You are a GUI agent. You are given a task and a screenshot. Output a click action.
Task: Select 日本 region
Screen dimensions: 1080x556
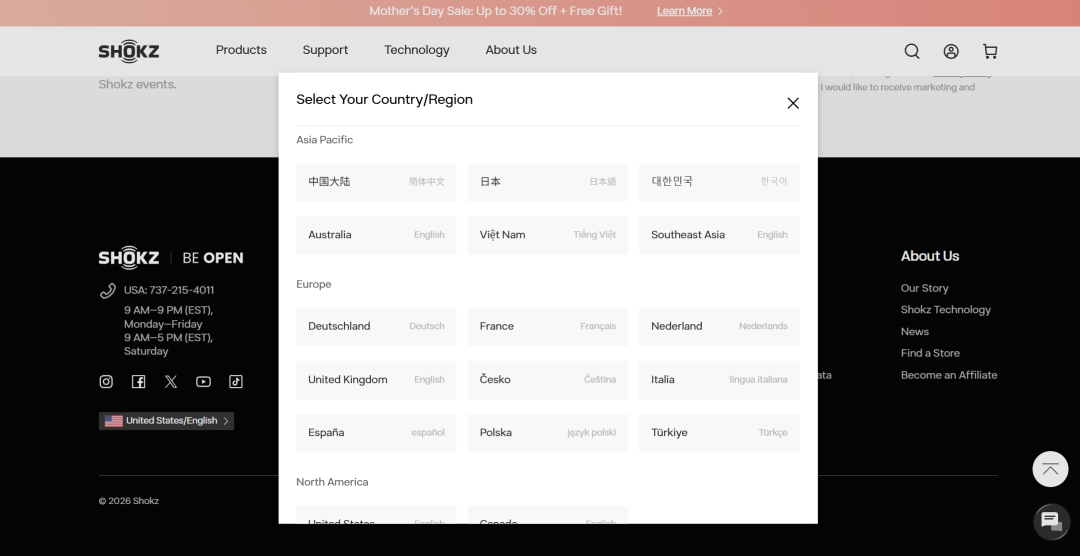click(x=548, y=182)
